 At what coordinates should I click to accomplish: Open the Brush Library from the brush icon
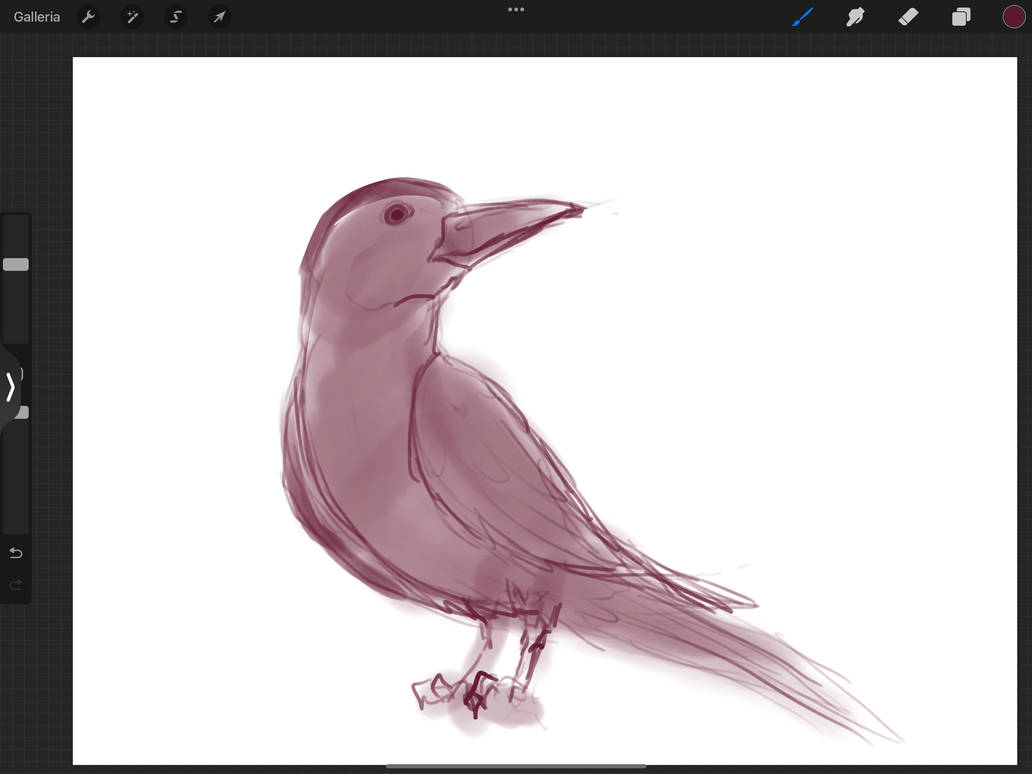tap(804, 16)
